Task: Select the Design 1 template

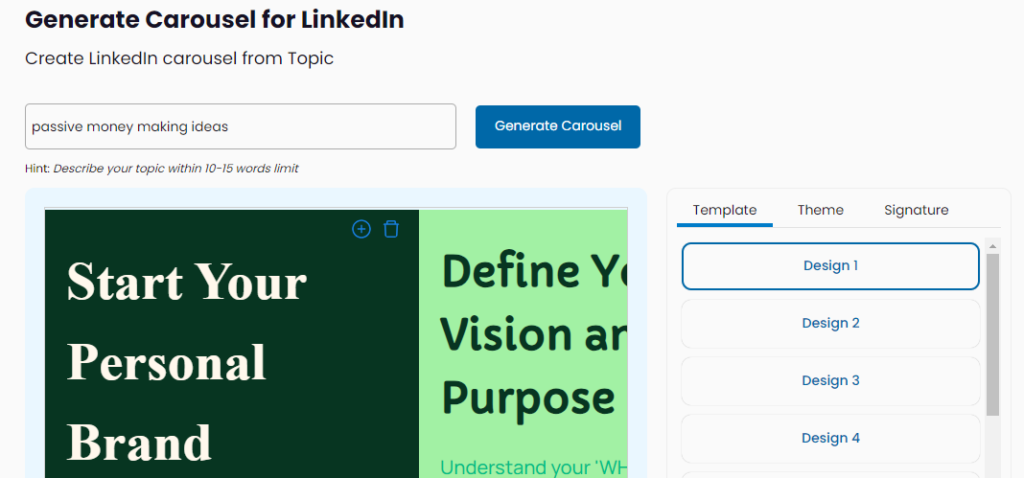Action: [830, 266]
